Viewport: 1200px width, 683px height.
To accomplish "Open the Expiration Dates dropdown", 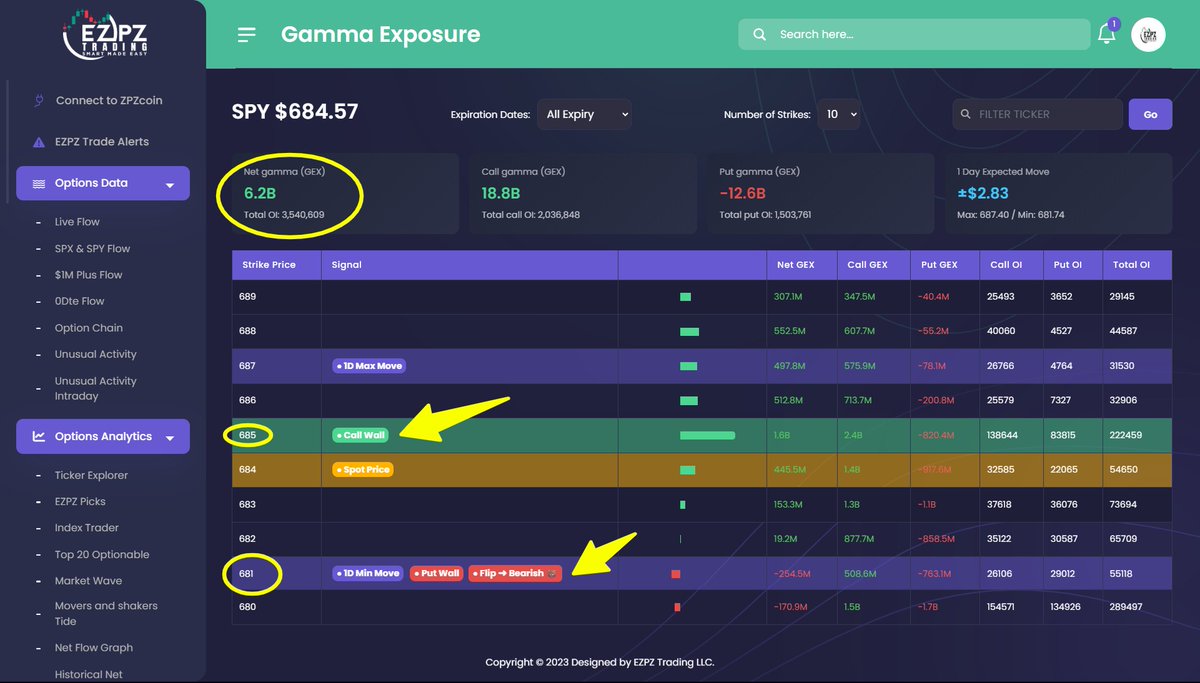I will coord(584,114).
